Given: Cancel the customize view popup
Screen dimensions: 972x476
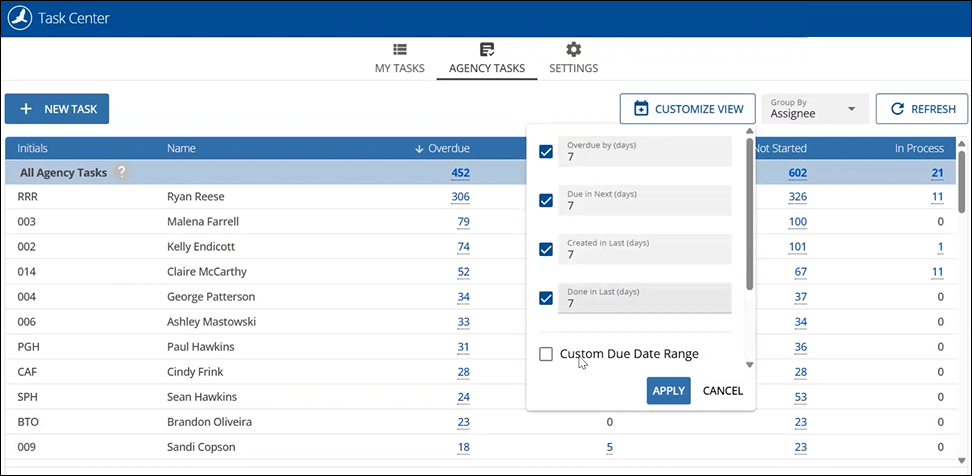Looking at the screenshot, I should pyautogui.click(x=722, y=390).
